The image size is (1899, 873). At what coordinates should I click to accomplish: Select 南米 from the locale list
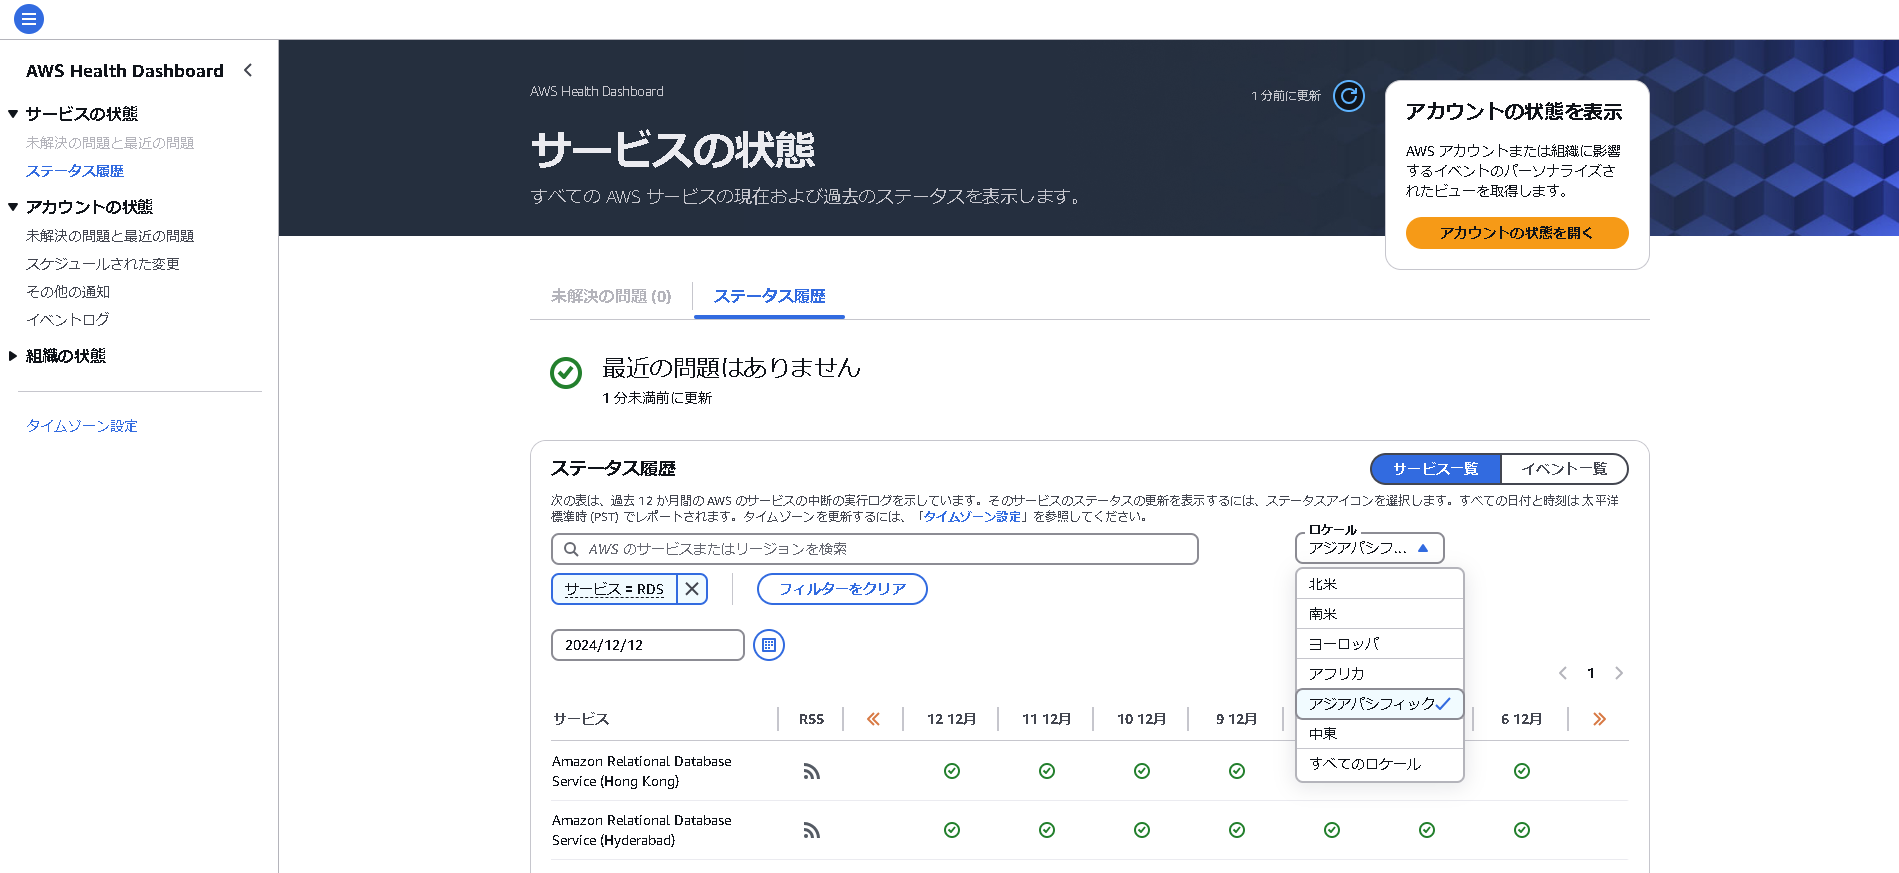(1380, 614)
